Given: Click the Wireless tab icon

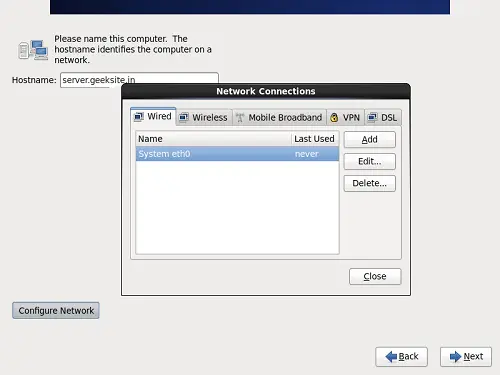Looking at the screenshot, I should point(184,118).
